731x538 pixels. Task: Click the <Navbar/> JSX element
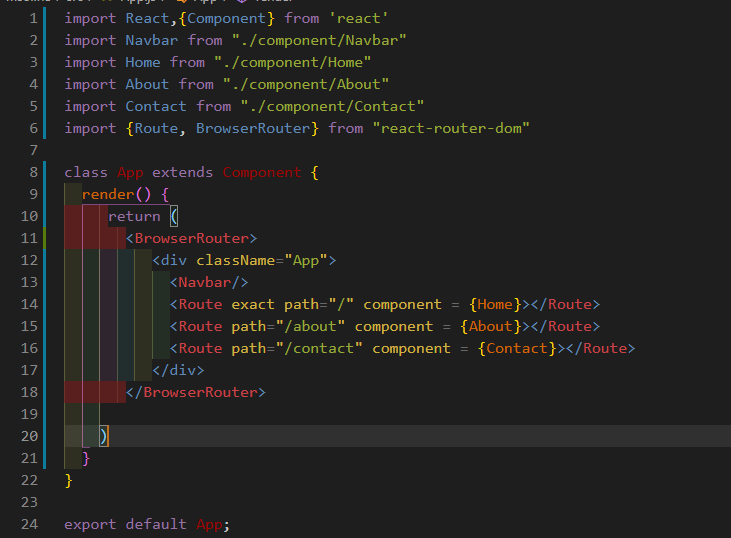(x=209, y=282)
